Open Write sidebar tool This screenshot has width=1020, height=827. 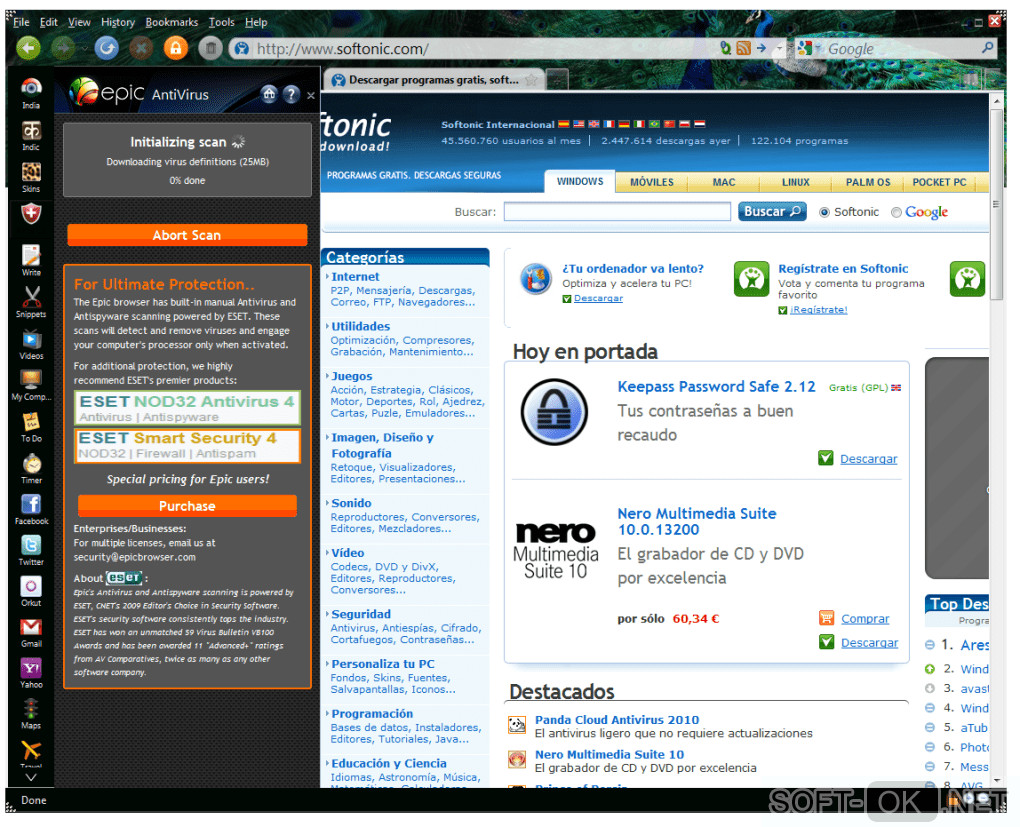[31, 260]
